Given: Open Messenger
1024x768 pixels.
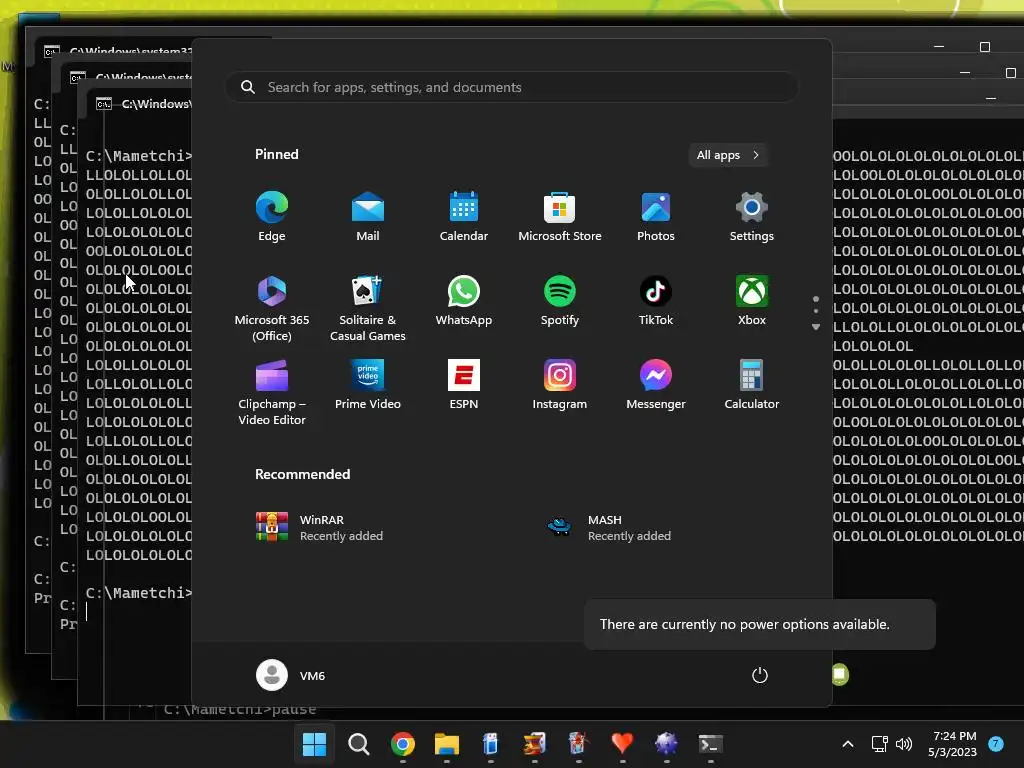Looking at the screenshot, I should tap(656, 385).
